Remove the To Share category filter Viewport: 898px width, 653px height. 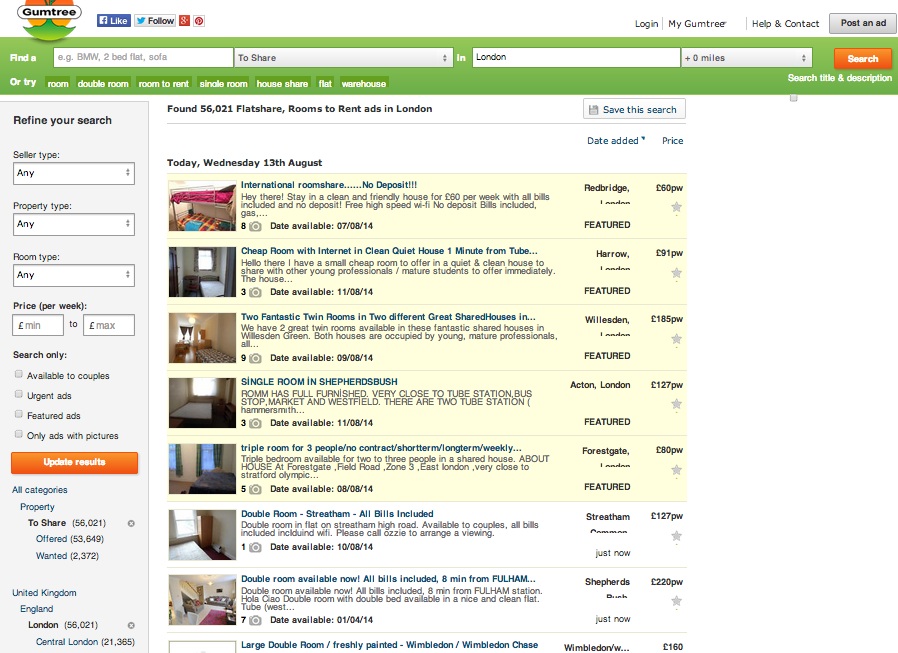(x=131, y=523)
